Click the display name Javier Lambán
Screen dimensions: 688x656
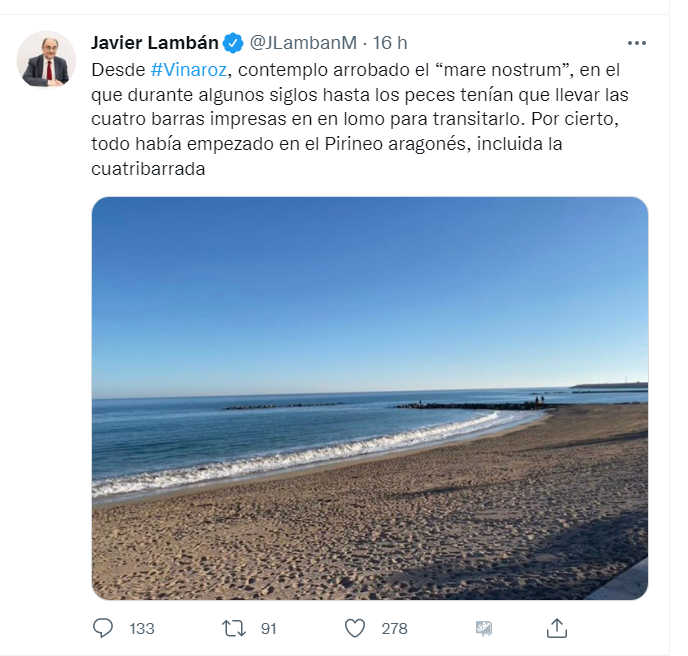coord(154,43)
